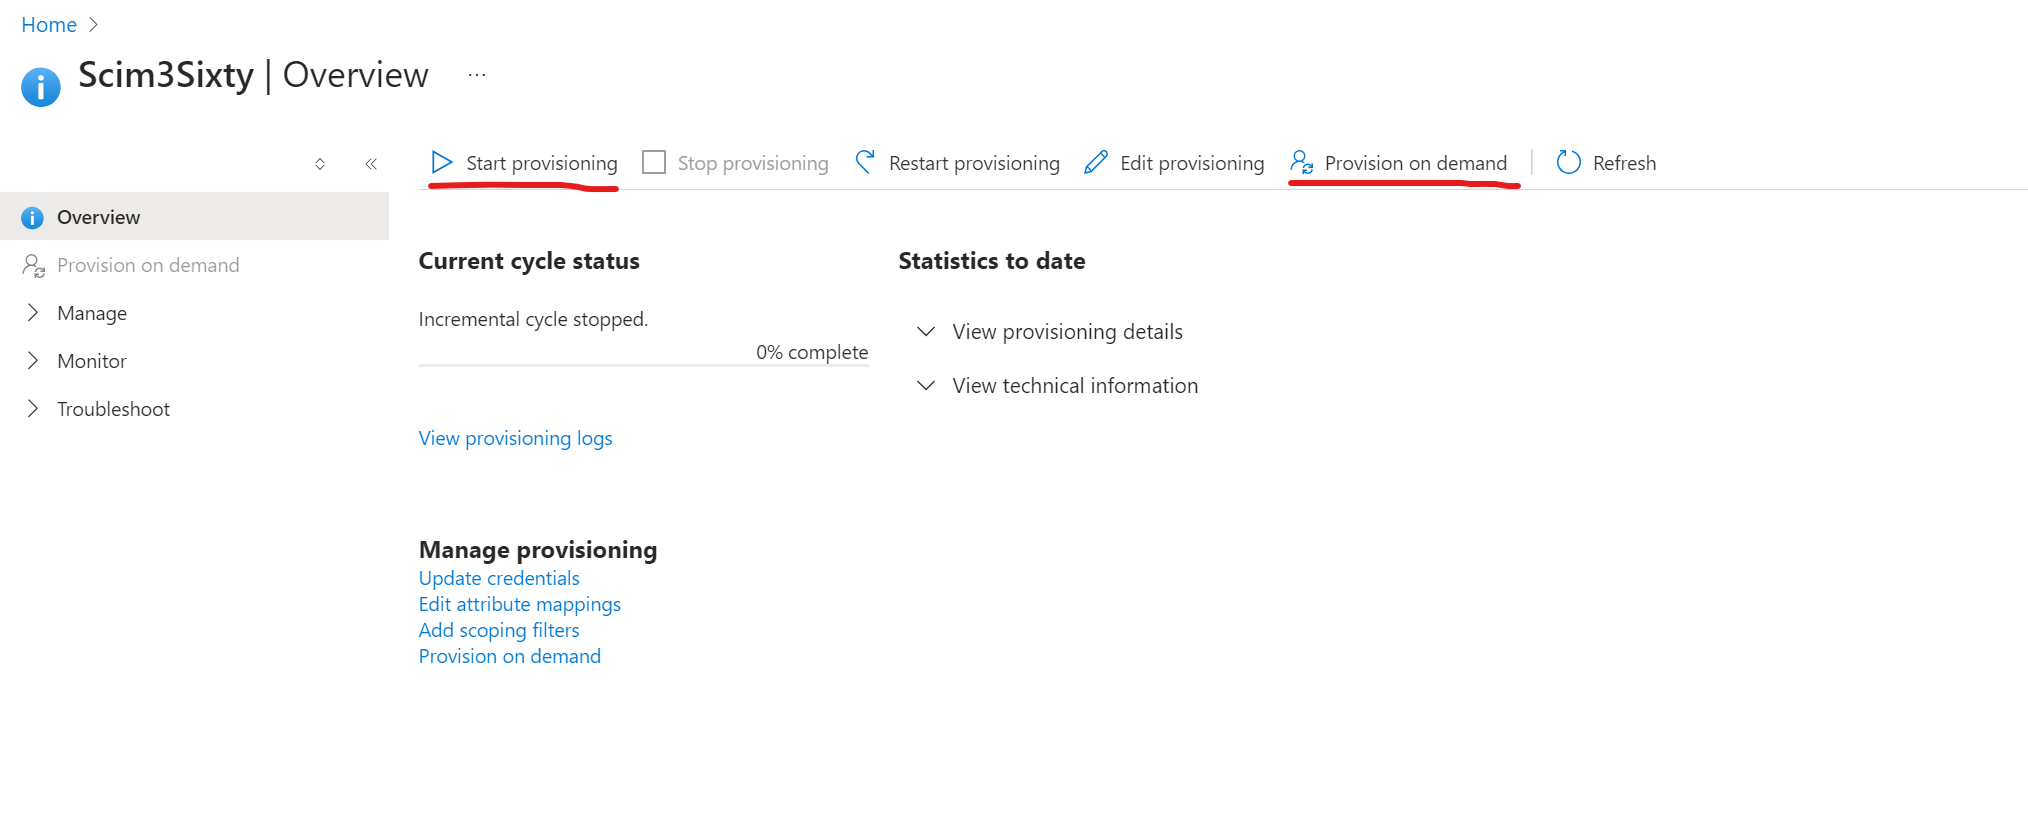Select Overview in the left menu
This screenshot has height=814, width=2028.
click(x=98, y=217)
